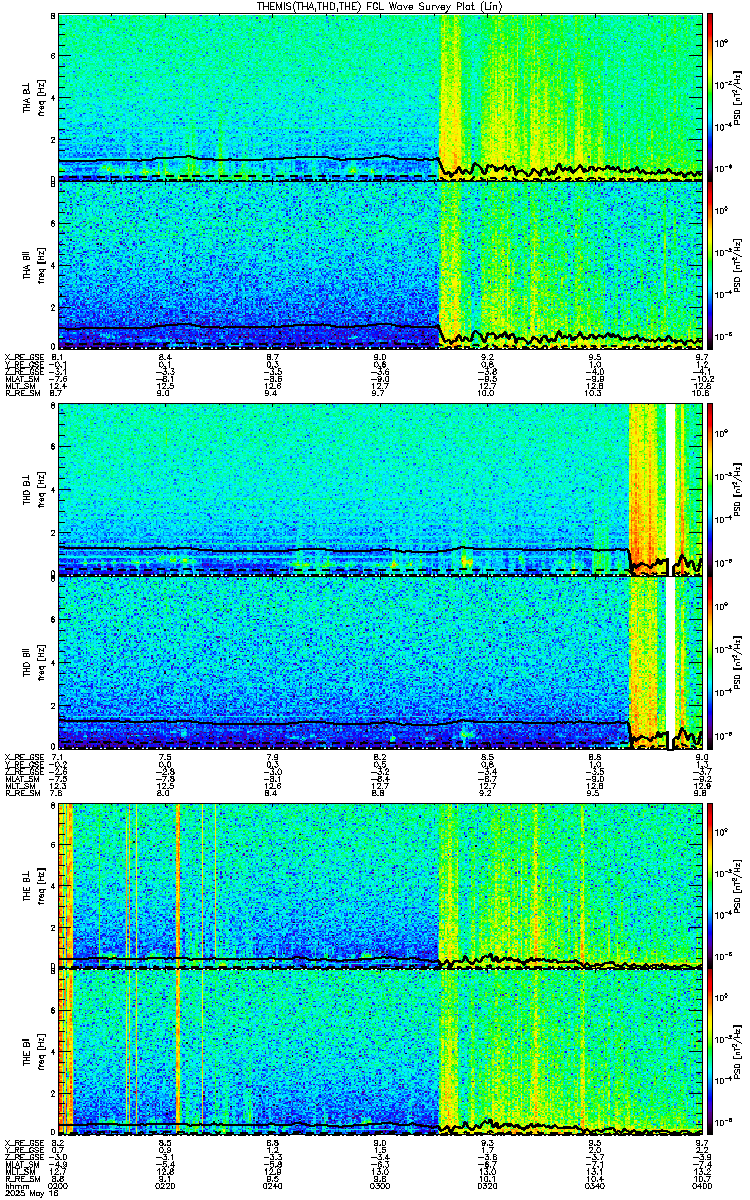Click the '0200' time tick label
The width and height of the screenshot is (750, 1200).
click(58, 1186)
